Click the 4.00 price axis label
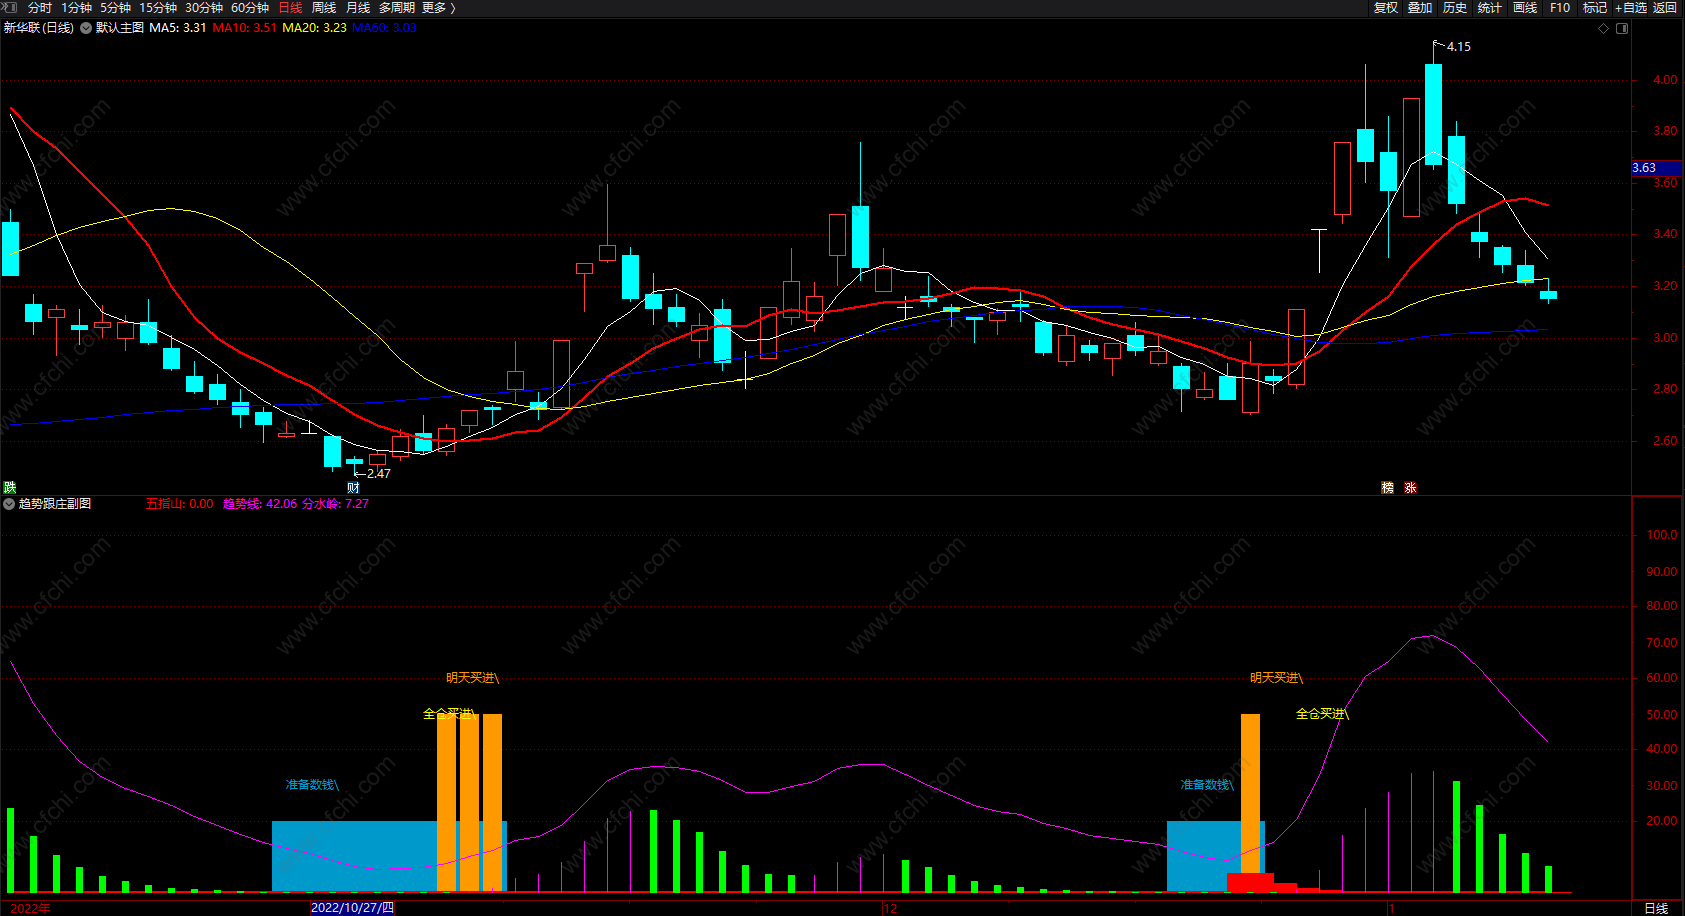This screenshot has height=916, width=1685. pyautogui.click(x=1665, y=80)
